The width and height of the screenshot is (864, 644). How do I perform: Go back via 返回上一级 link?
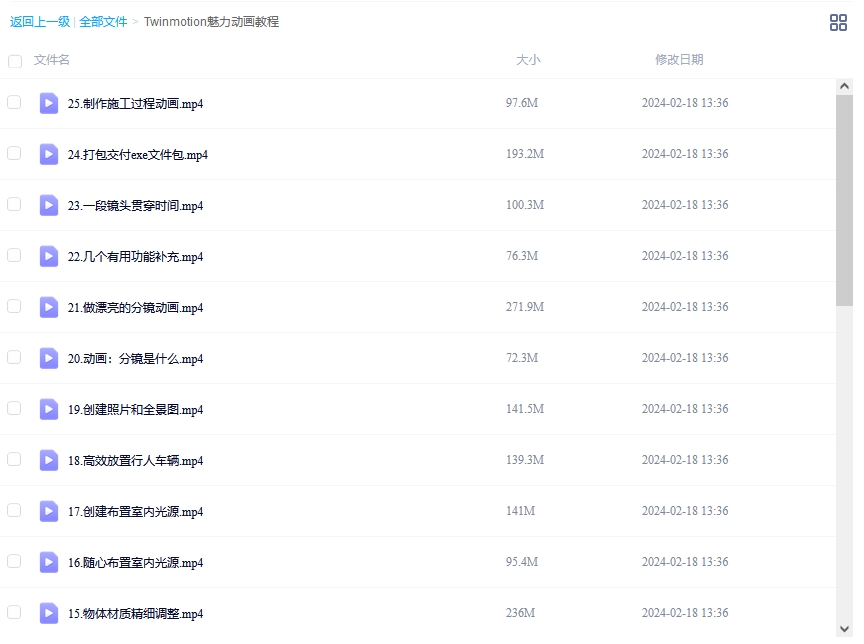click(x=40, y=22)
